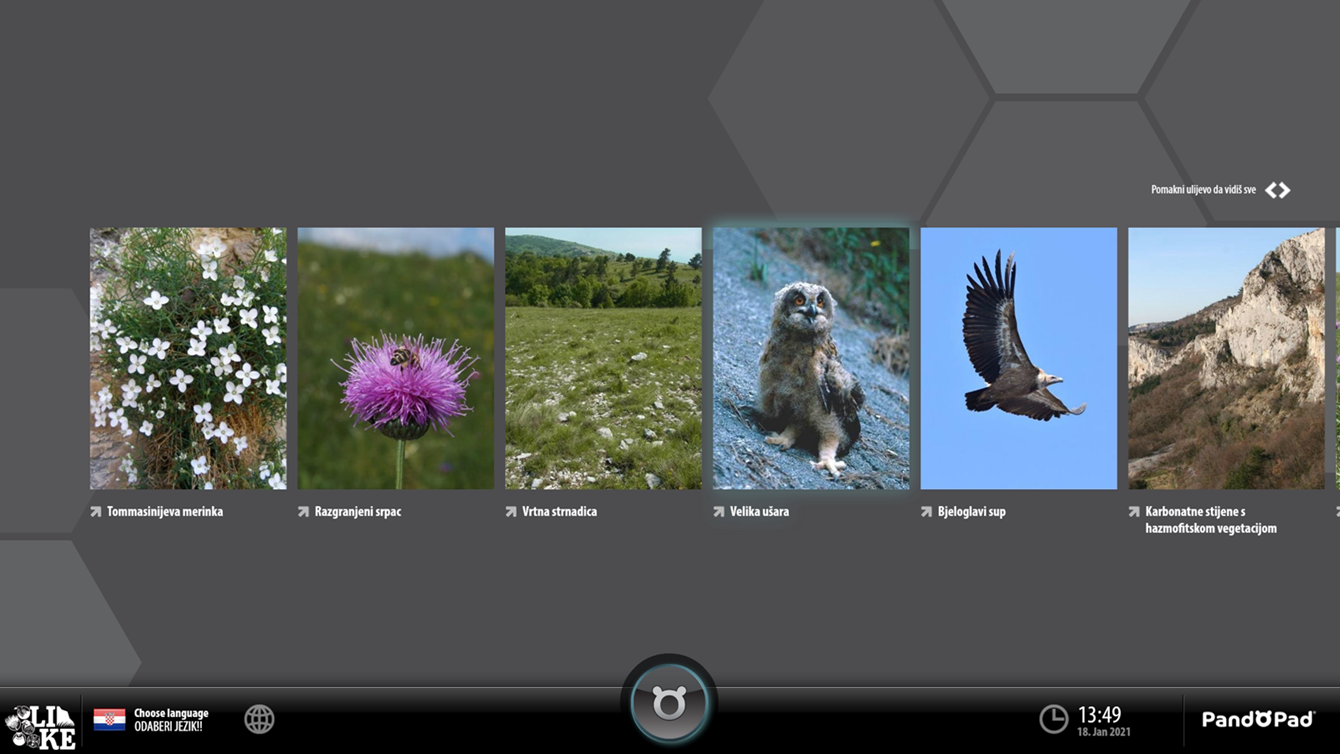Click the globe web icon
The height and width of the screenshot is (754, 1340).
pyautogui.click(x=259, y=719)
